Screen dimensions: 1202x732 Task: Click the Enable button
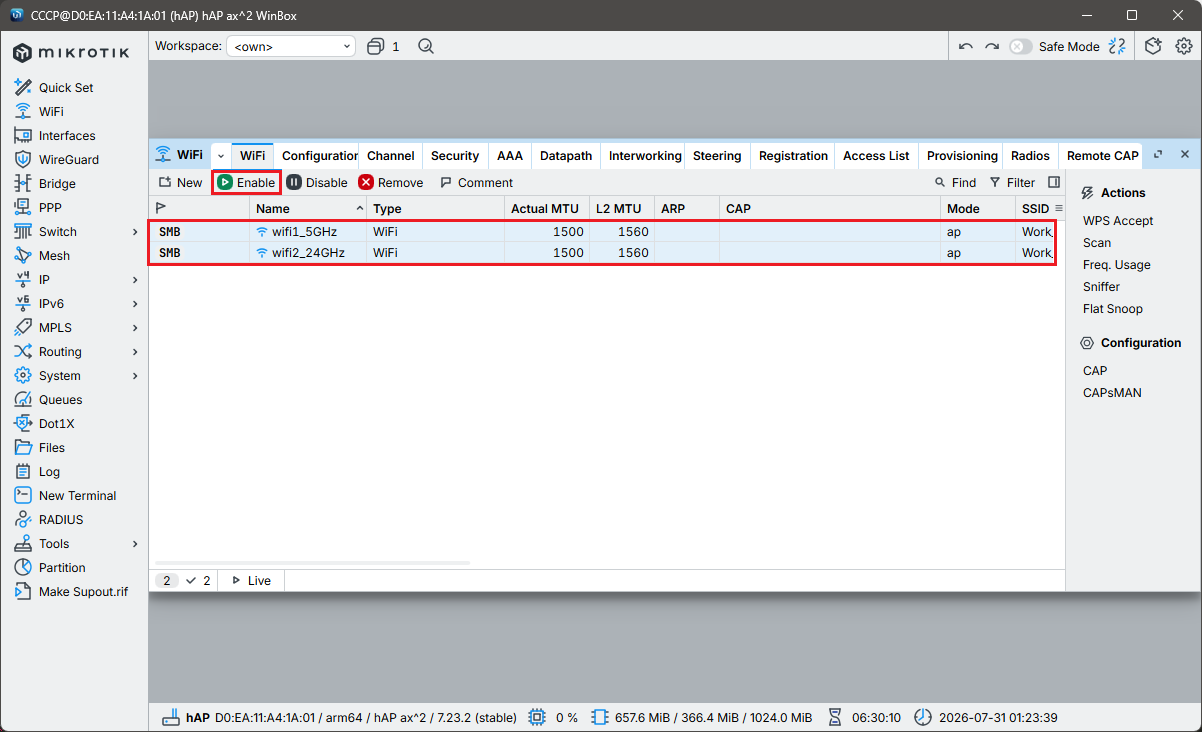pyautogui.click(x=246, y=182)
